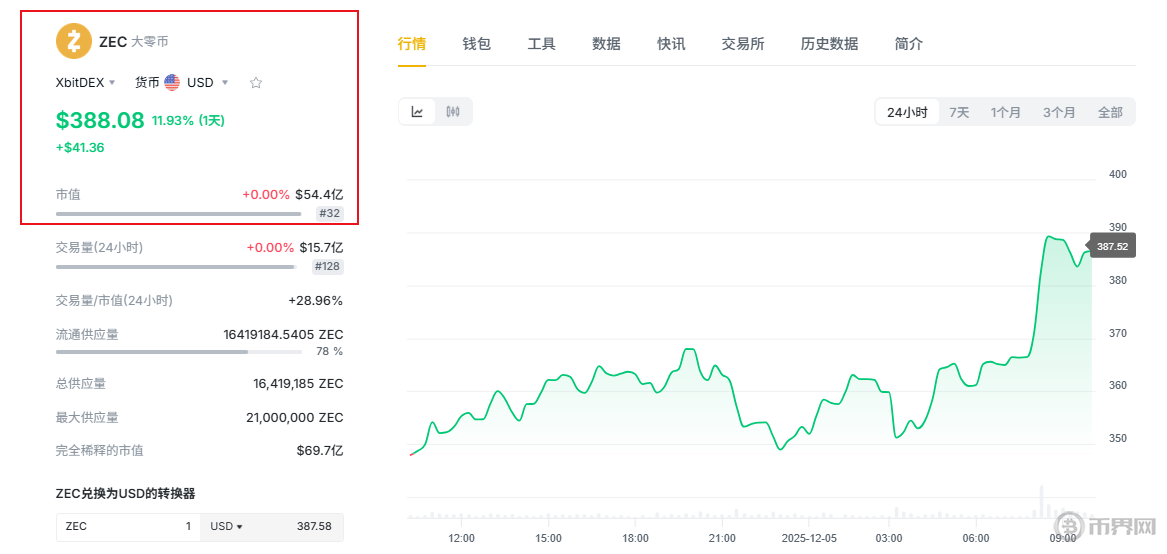Select the 24小时 time range
This screenshot has width=1167, height=554.
pyautogui.click(x=907, y=112)
